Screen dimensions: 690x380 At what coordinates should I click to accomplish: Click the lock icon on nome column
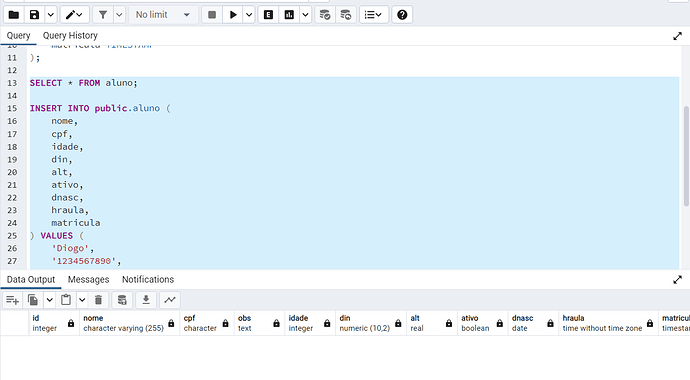point(171,324)
